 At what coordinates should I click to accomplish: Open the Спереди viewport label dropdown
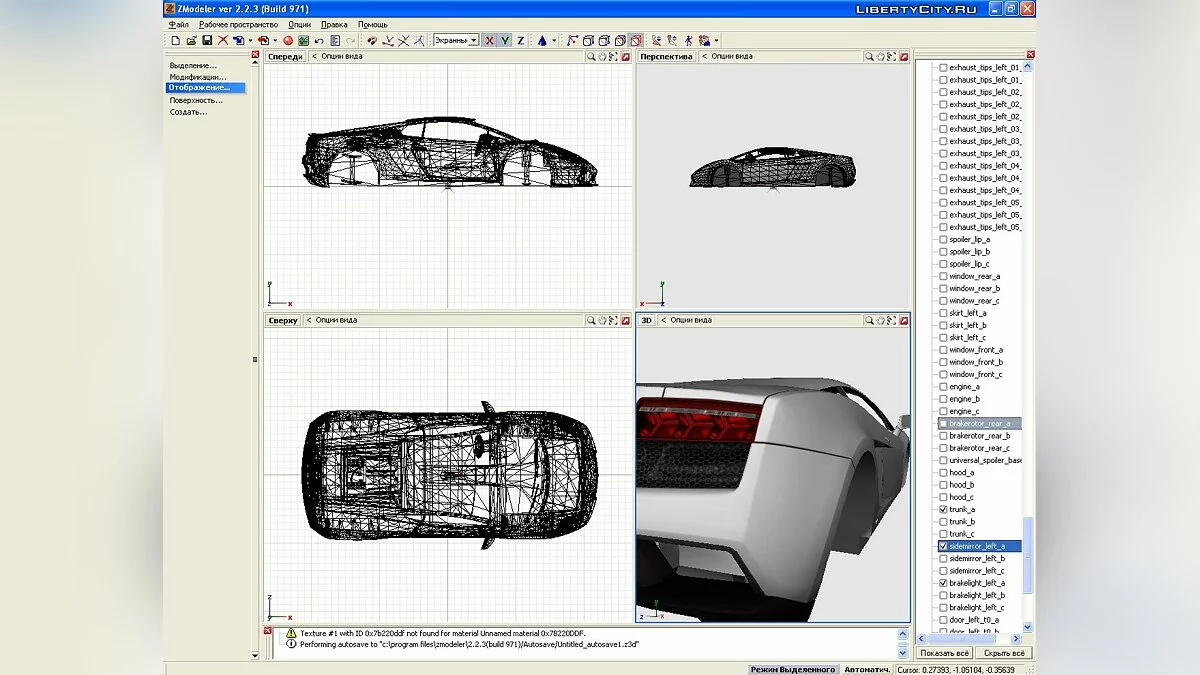coord(285,56)
